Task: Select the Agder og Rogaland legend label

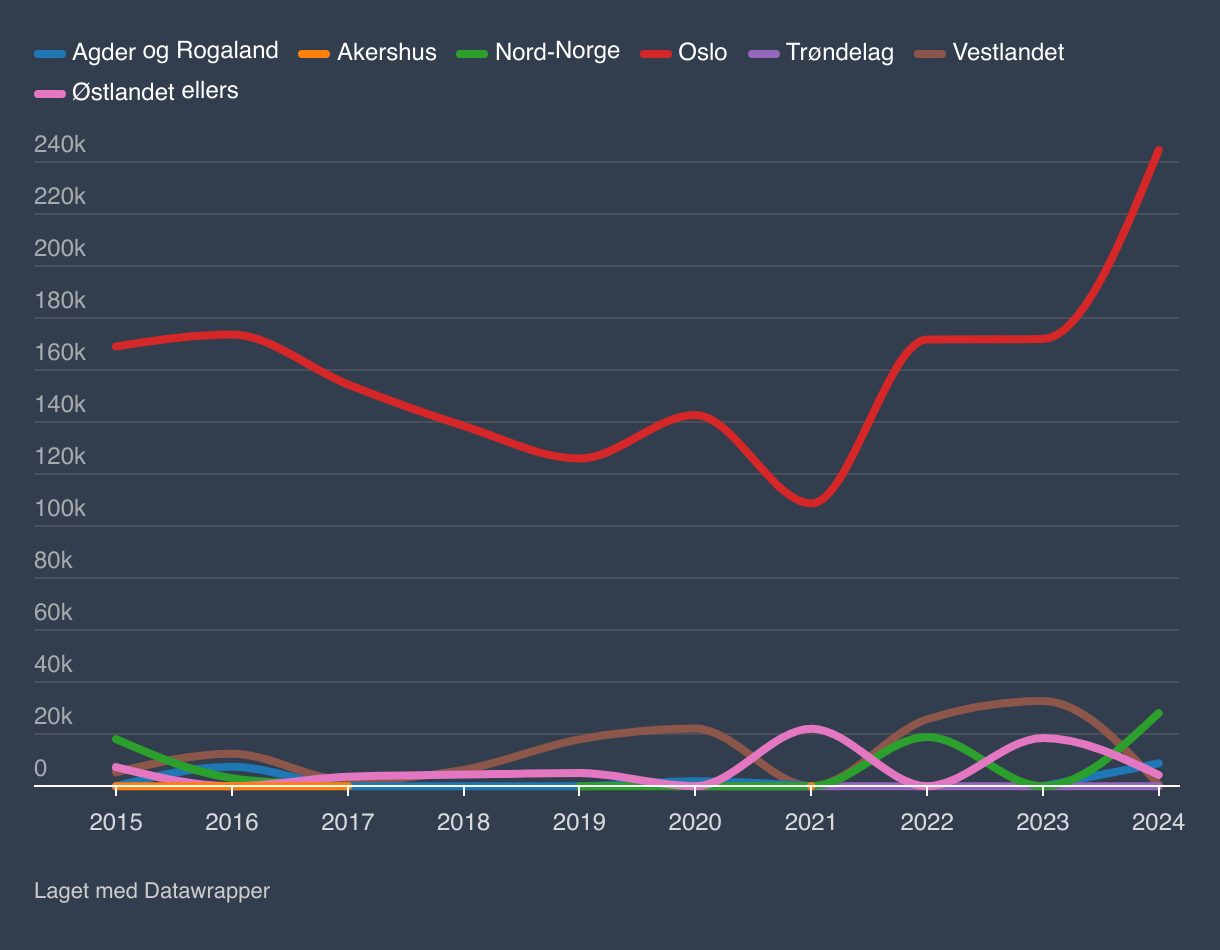Action: tap(175, 51)
